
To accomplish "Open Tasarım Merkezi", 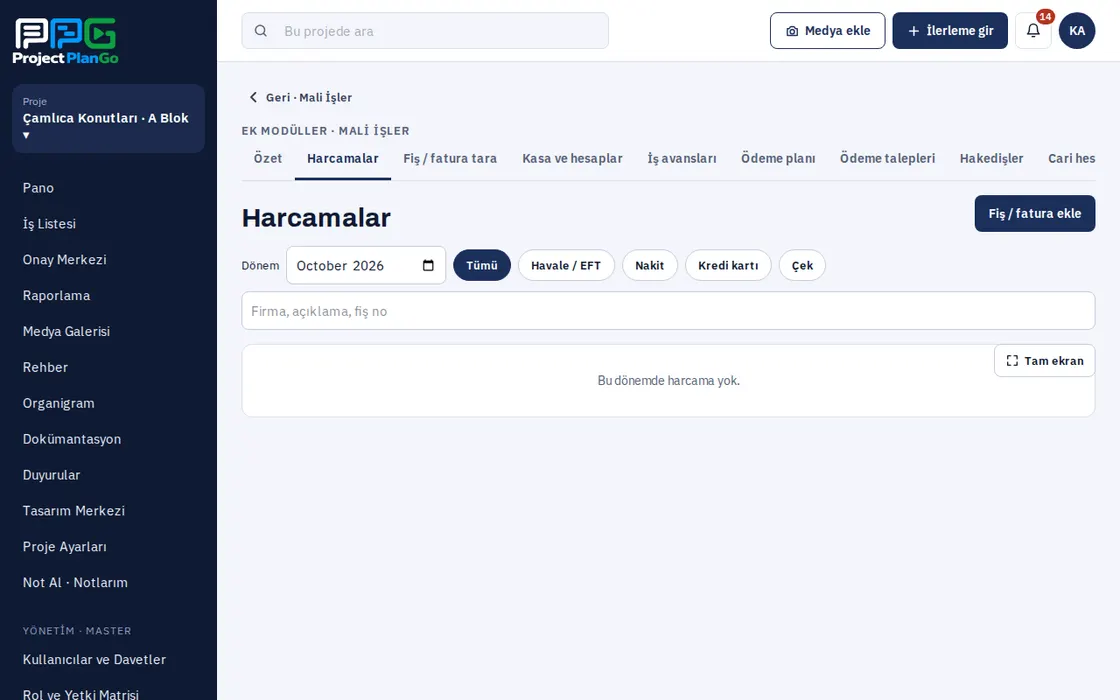I will [109, 511].
